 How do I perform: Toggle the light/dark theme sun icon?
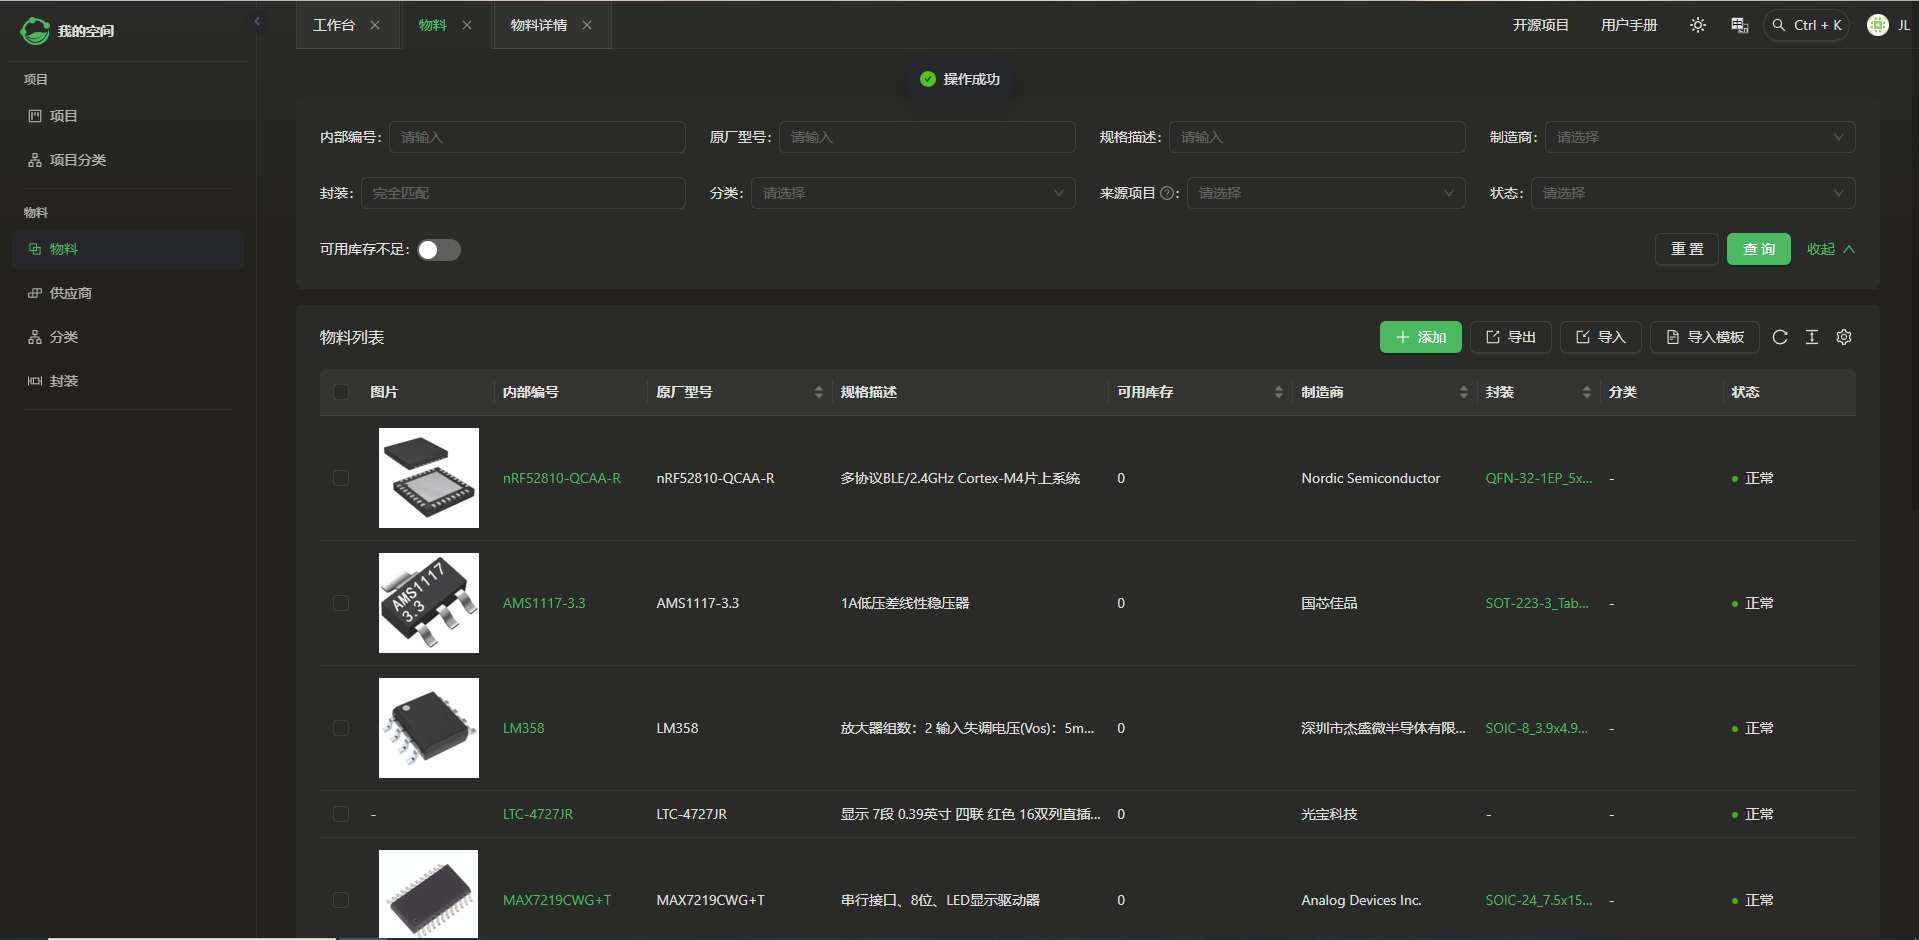pos(1697,25)
